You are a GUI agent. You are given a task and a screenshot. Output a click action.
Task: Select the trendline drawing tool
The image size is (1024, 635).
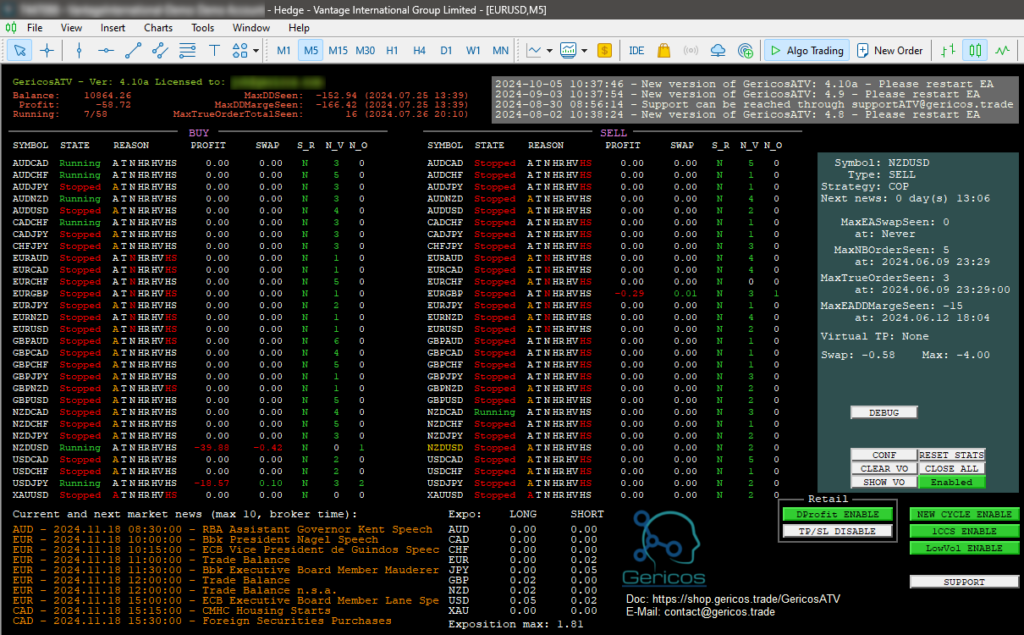133,50
